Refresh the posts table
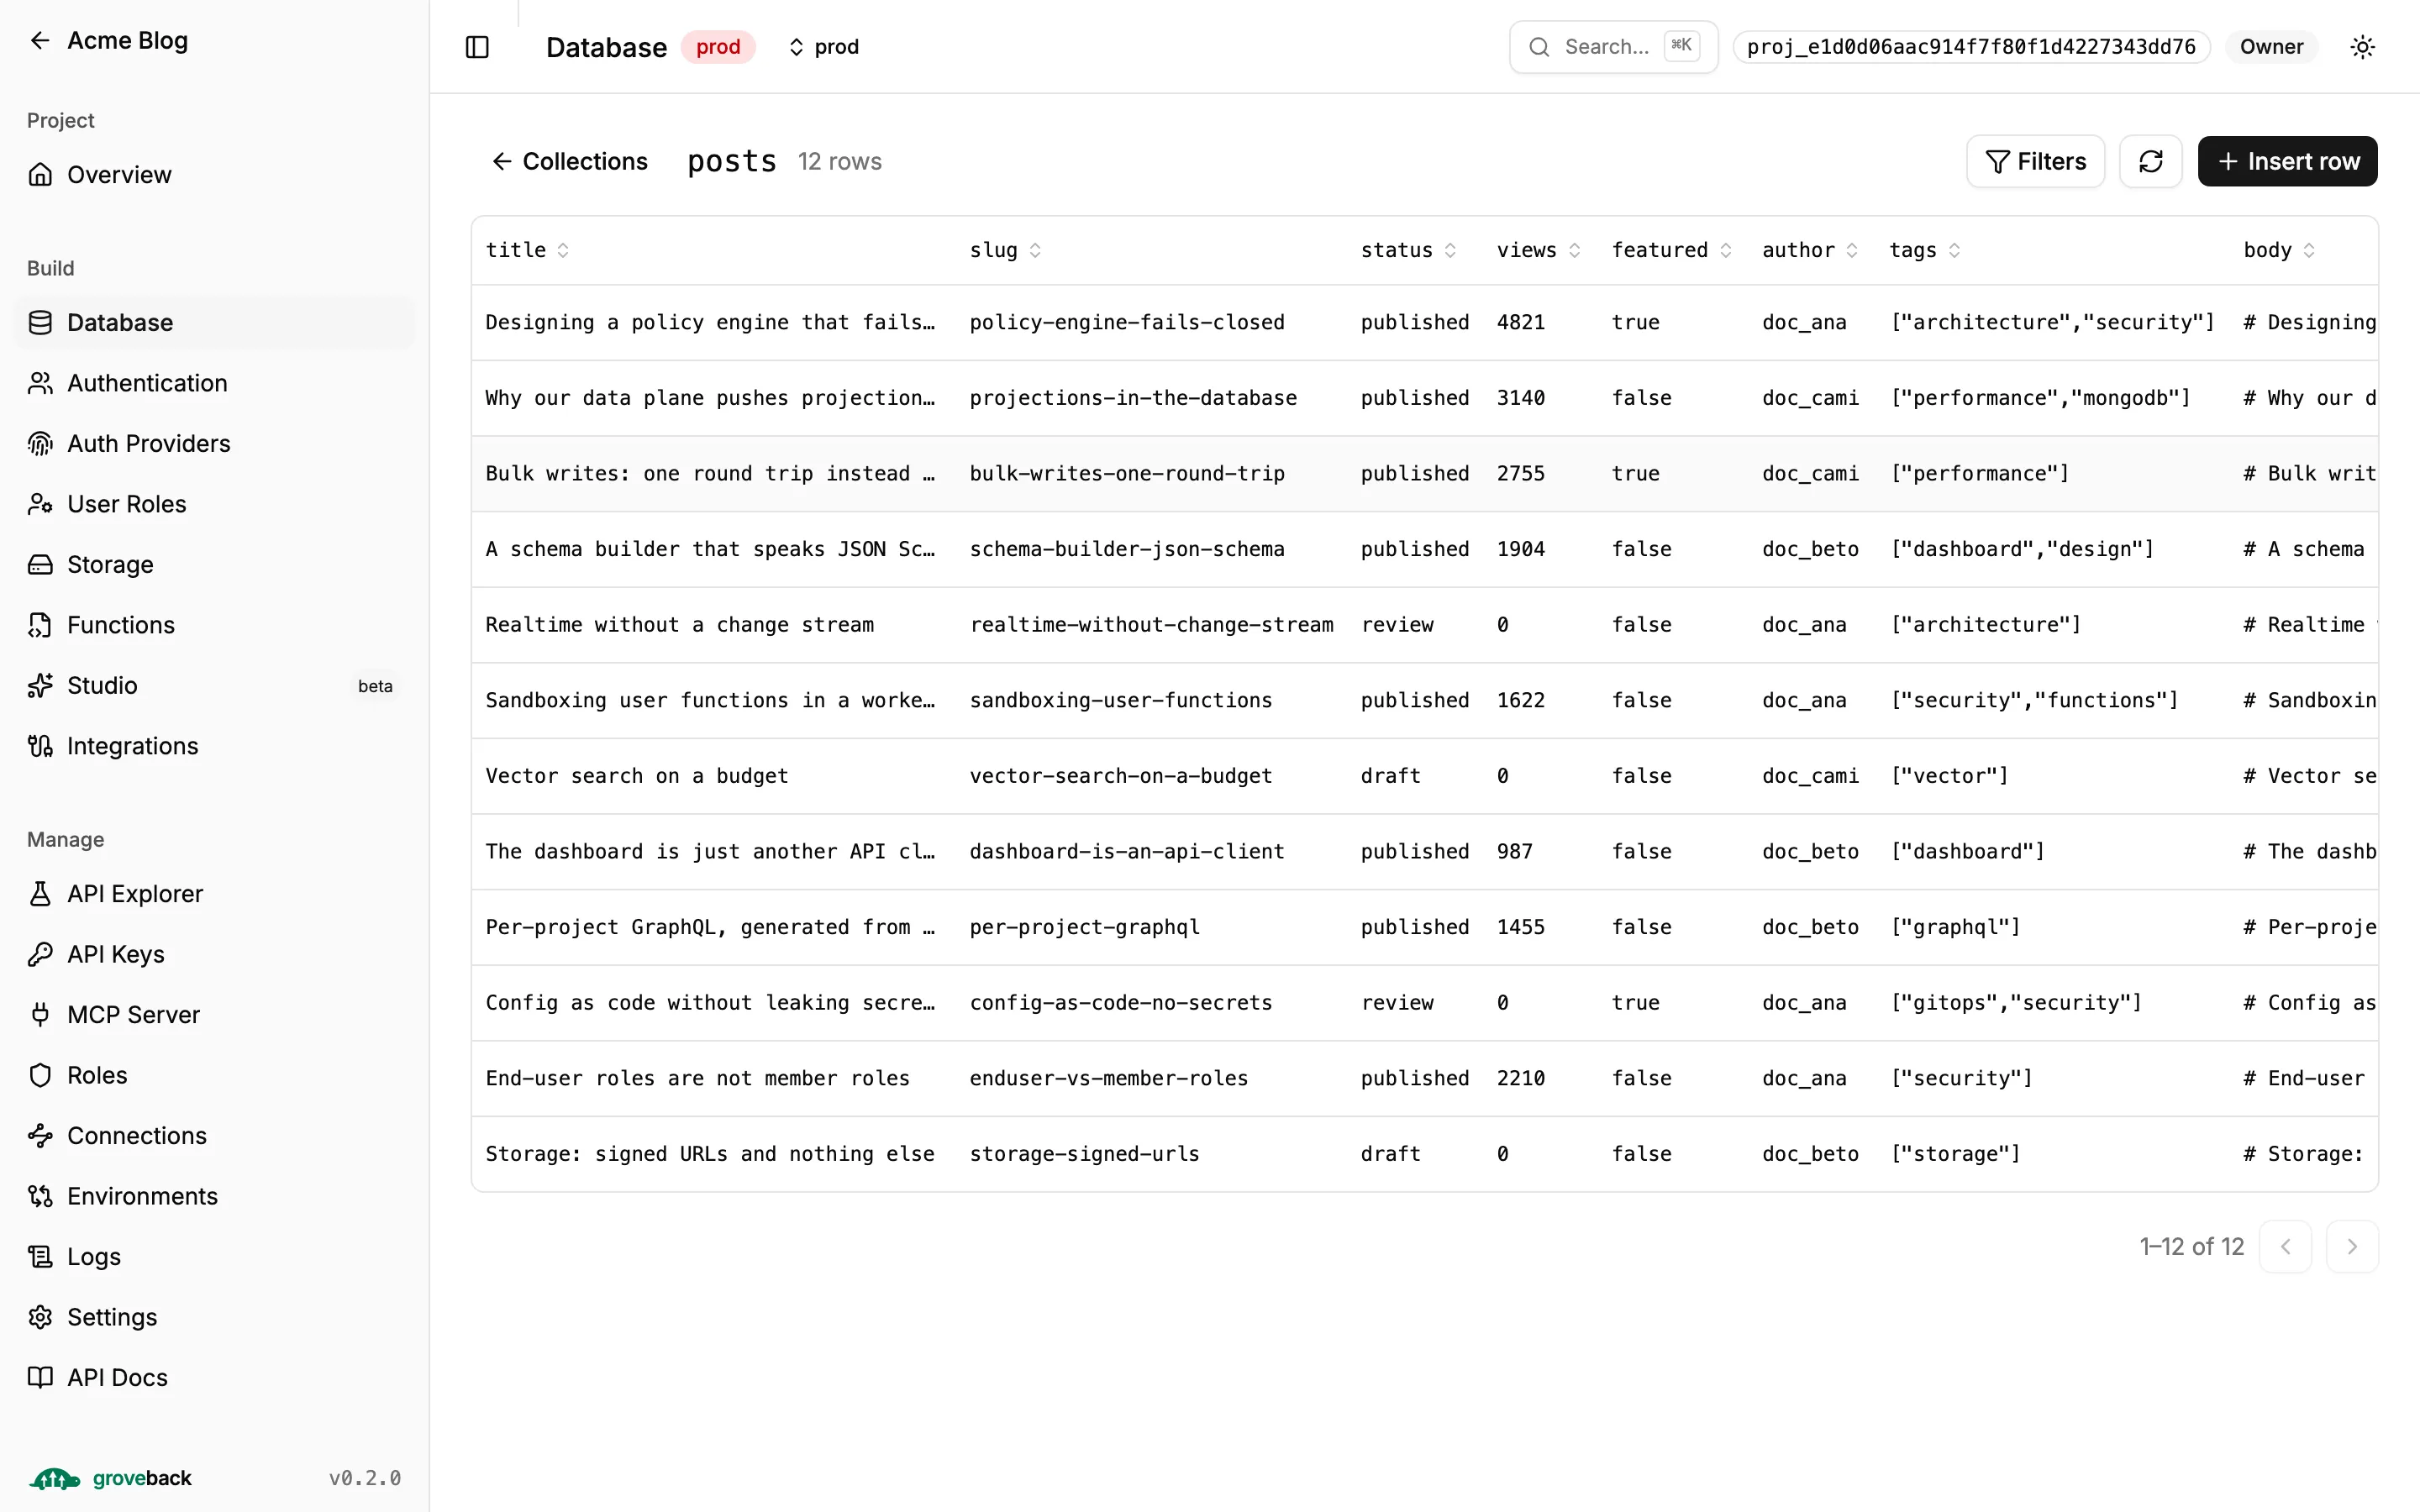This screenshot has width=2420, height=1512. point(2150,161)
